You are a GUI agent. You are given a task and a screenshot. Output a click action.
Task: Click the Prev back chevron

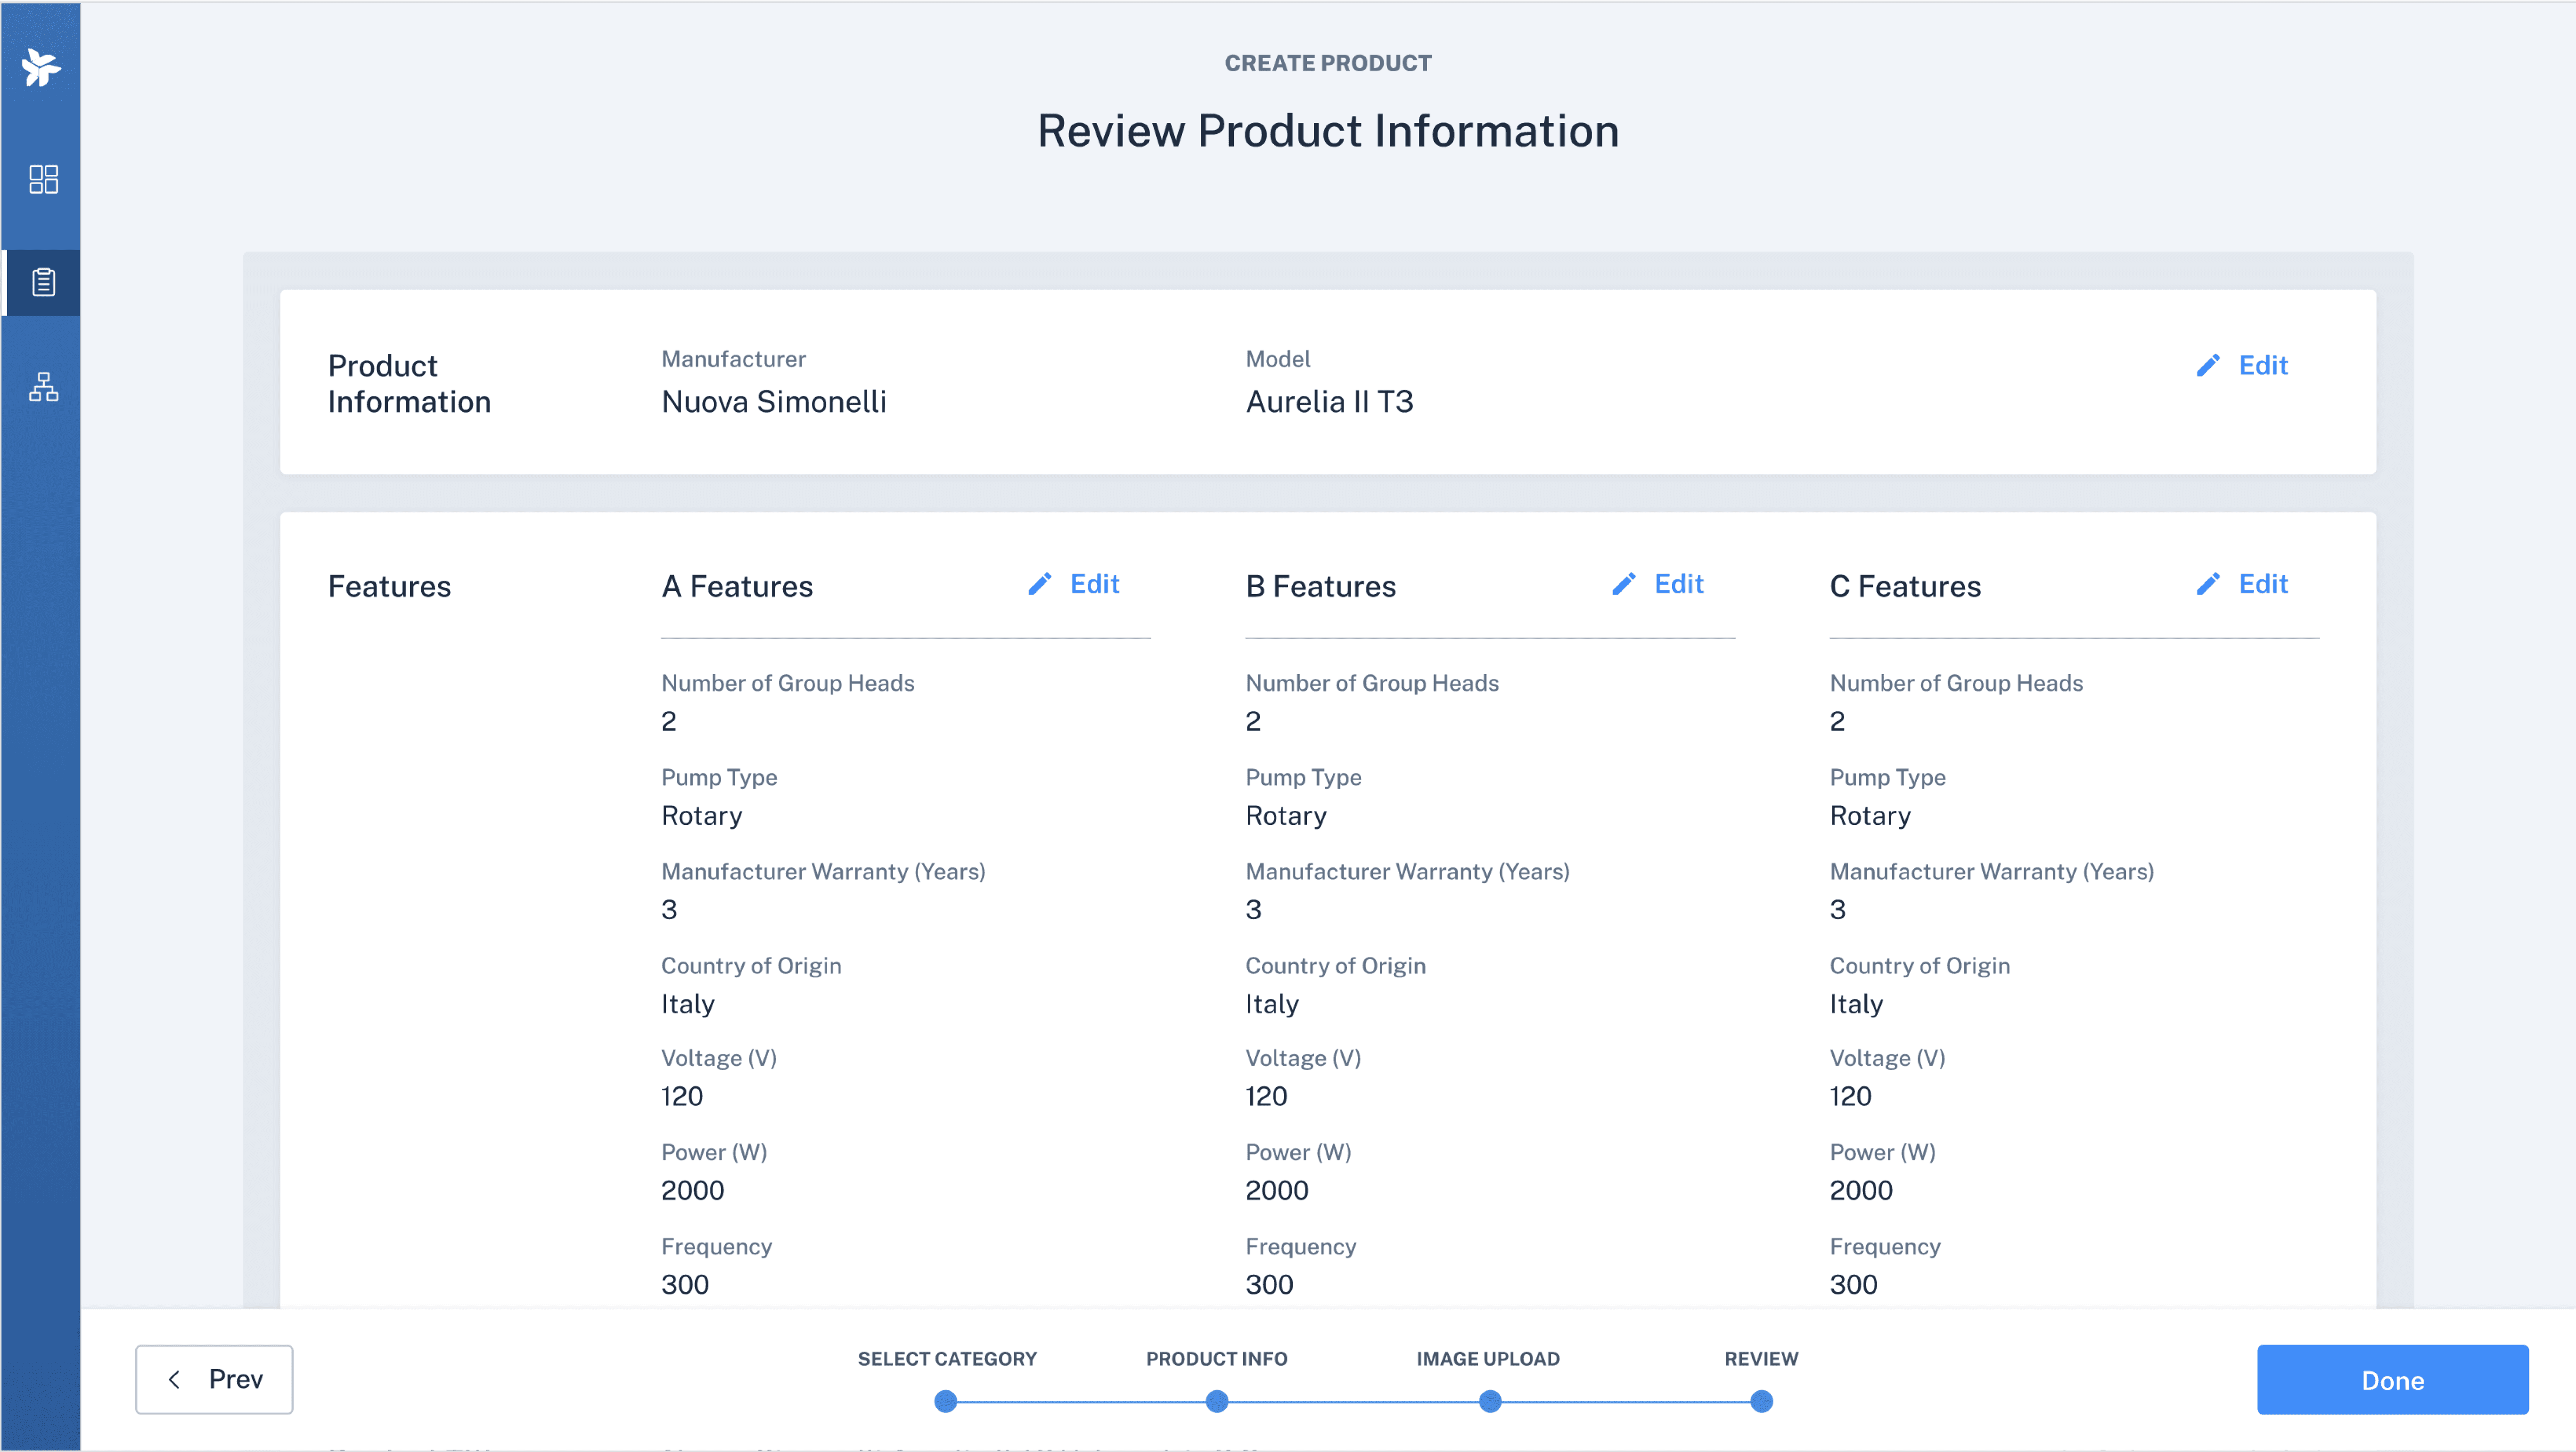174,1379
